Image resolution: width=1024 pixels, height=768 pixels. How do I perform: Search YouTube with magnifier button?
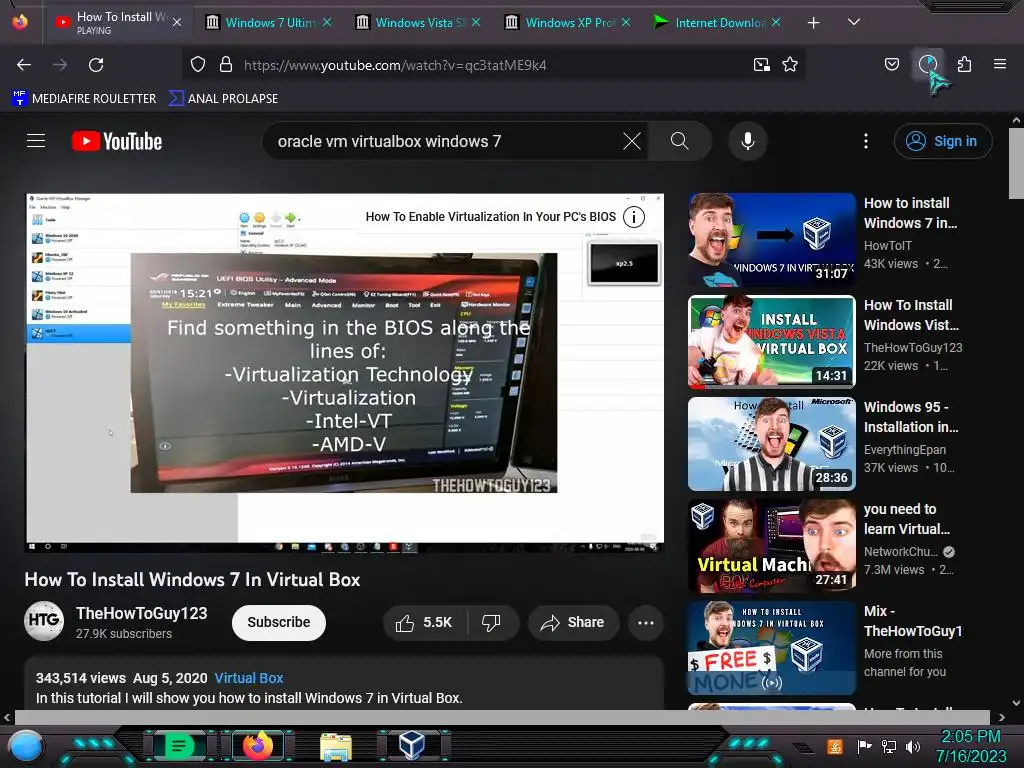(x=680, y=141)
